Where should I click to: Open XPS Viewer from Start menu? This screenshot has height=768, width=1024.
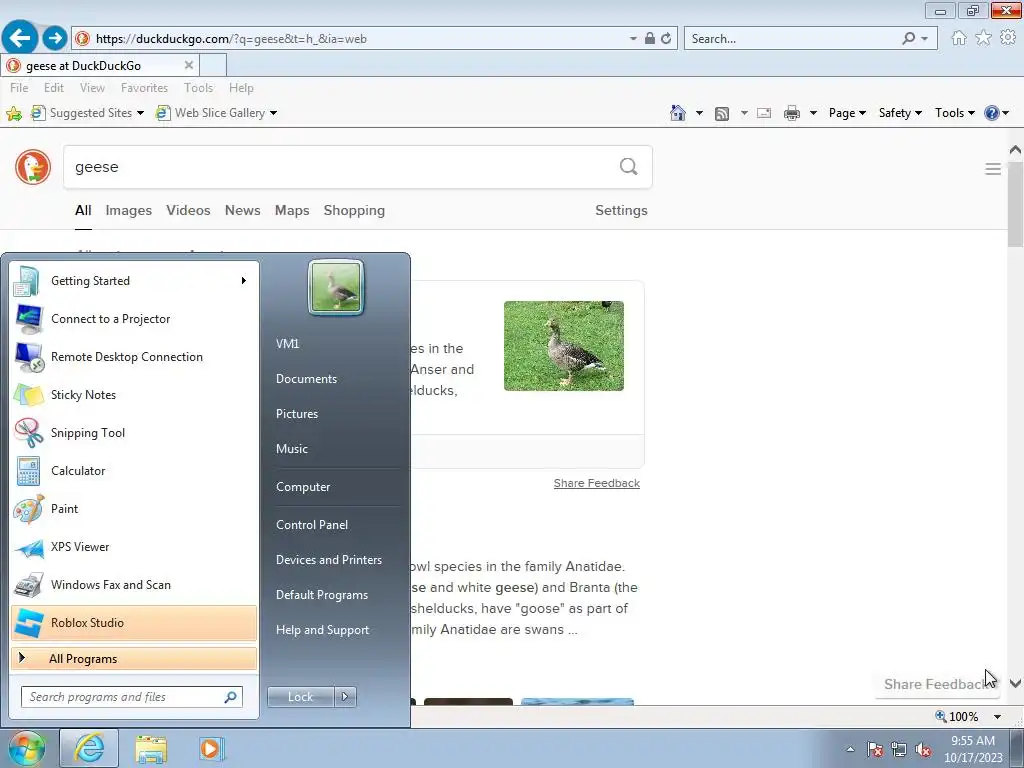134,547
